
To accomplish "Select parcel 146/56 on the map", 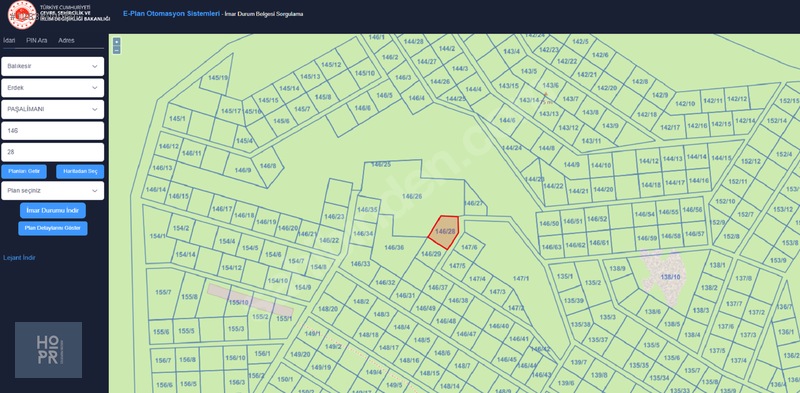I will tap(692, 210).
